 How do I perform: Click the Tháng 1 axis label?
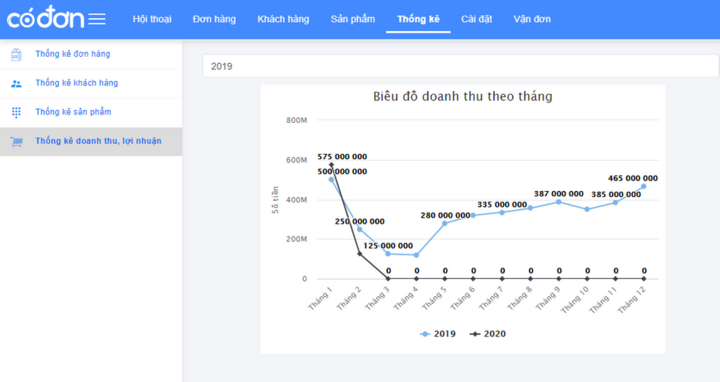tap(320, 298)
